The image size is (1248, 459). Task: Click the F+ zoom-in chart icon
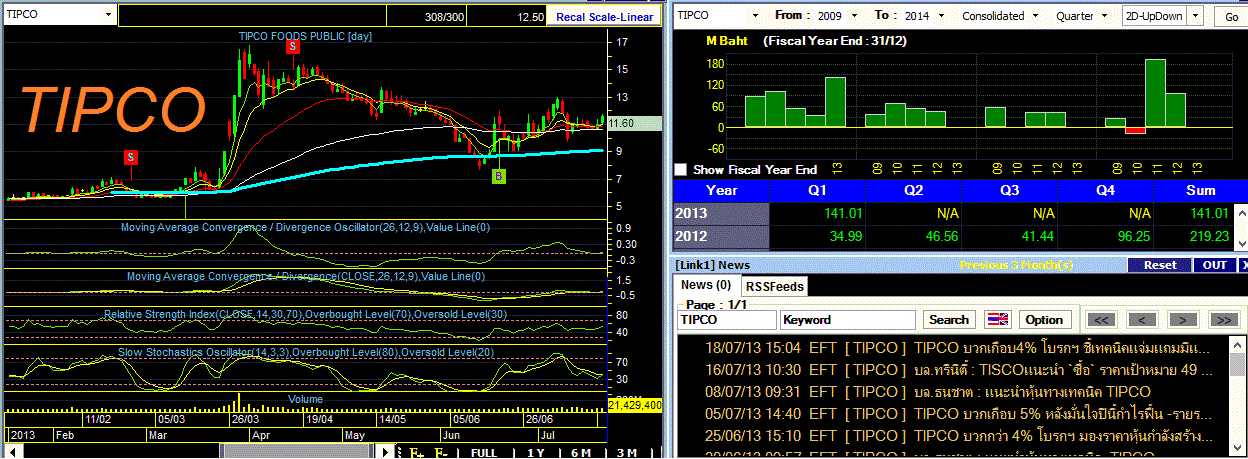pos(416,453)
